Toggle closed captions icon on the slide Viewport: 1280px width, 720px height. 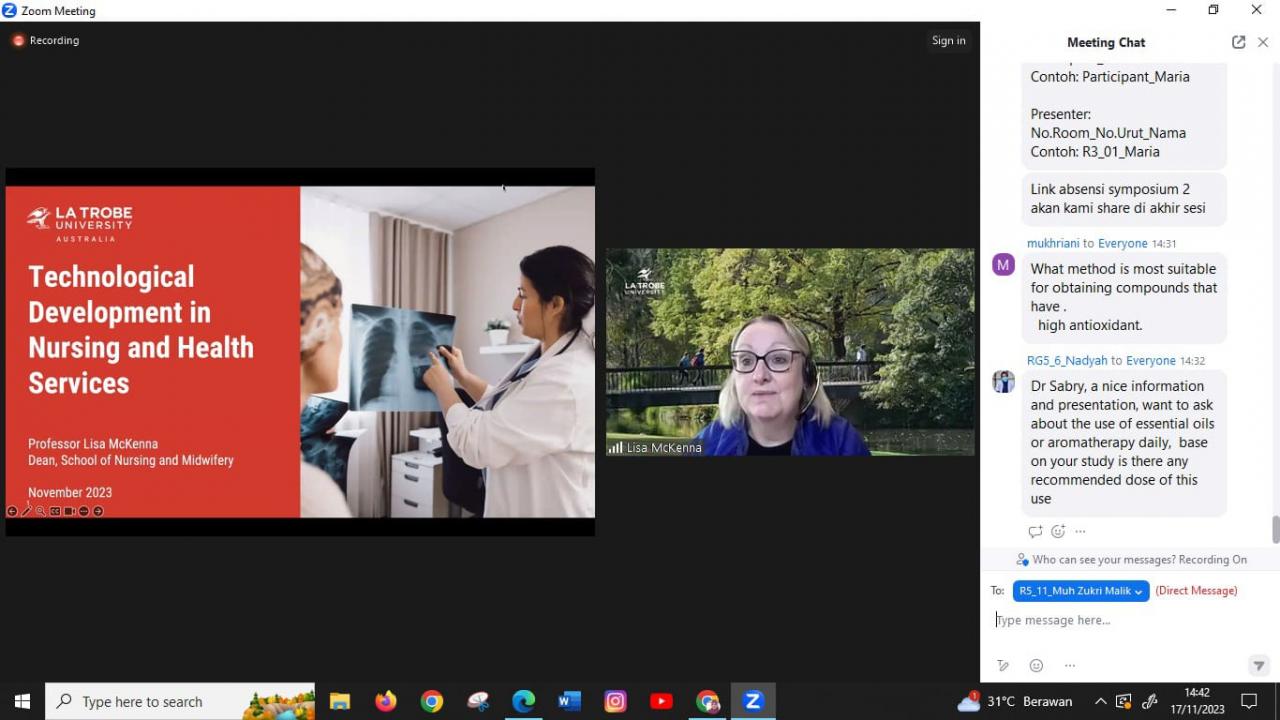tap(55, 511)
